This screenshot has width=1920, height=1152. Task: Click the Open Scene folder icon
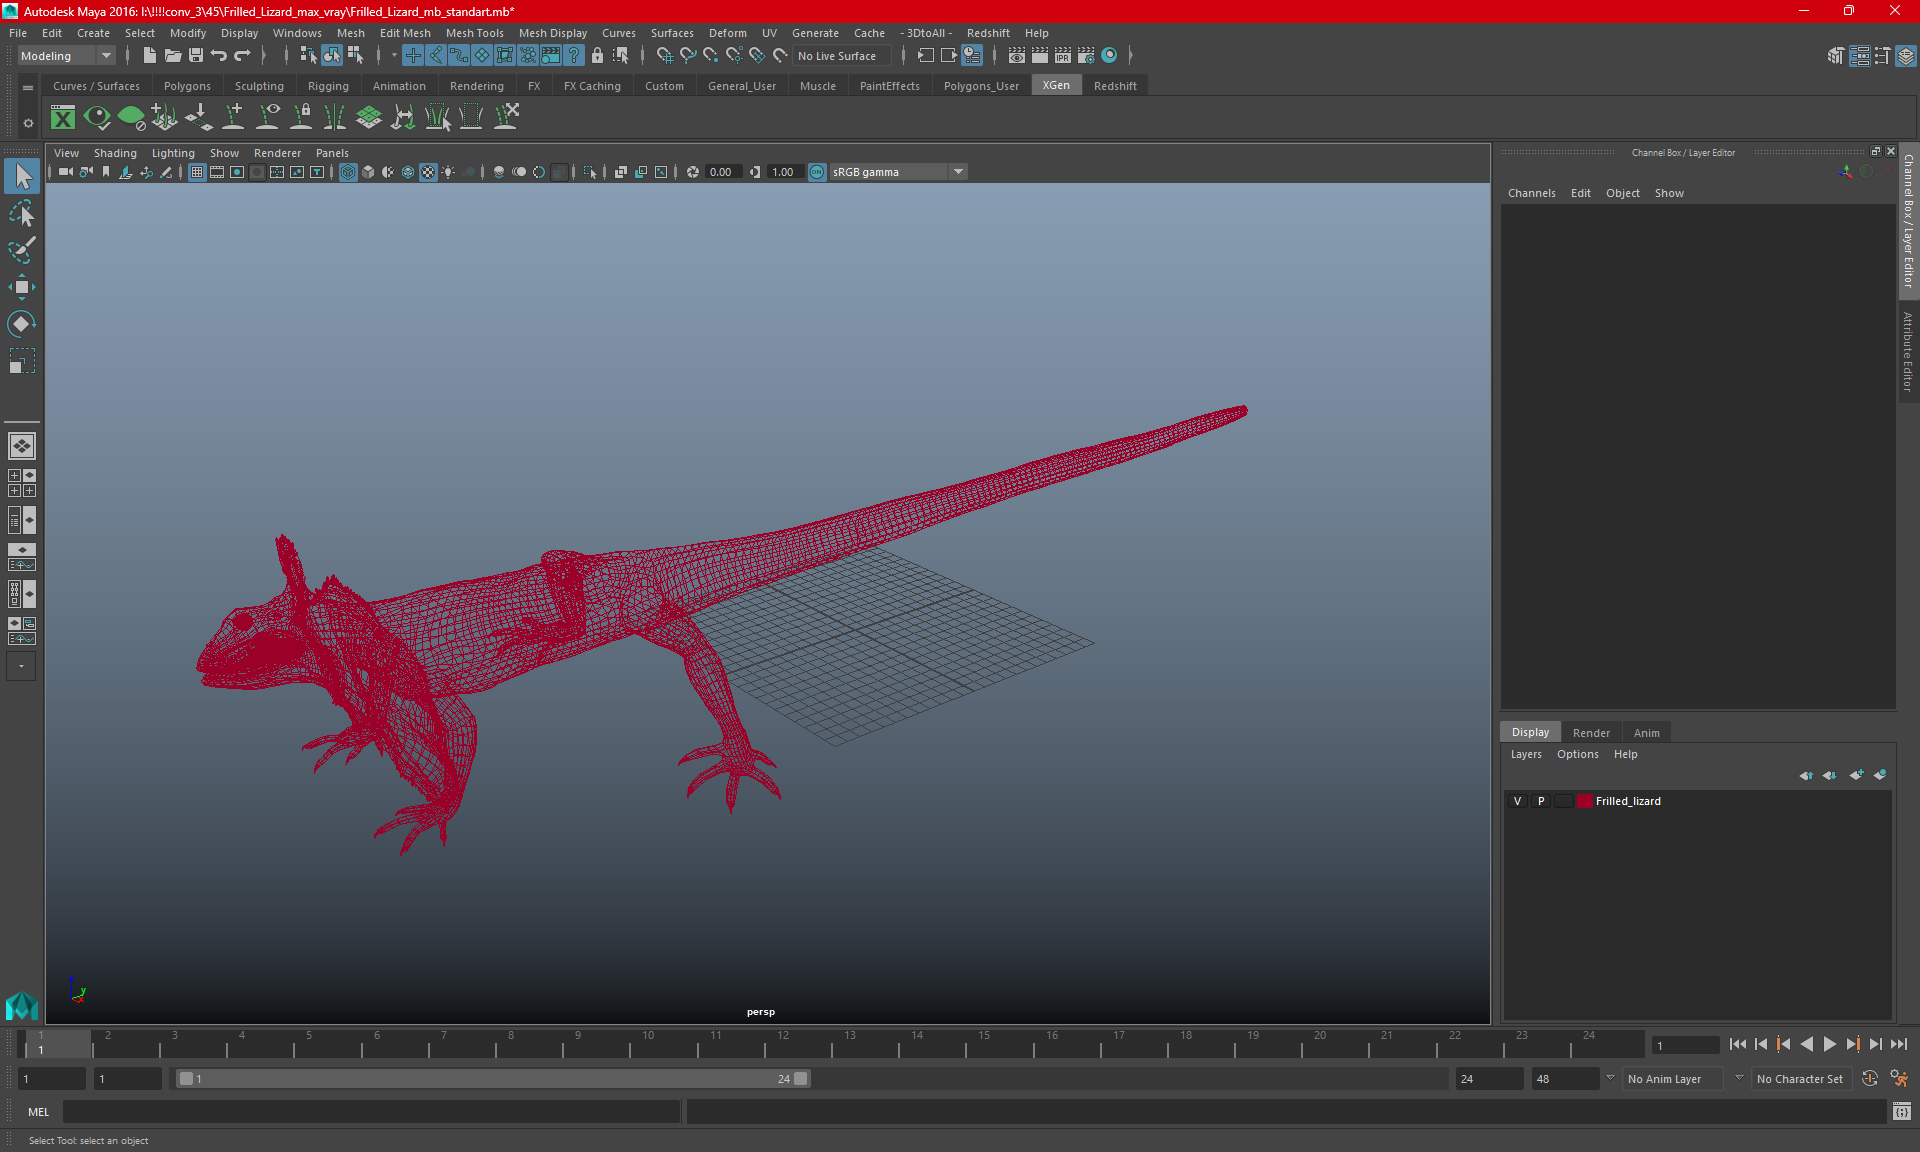pyautogui.click(x=173, y=56)
